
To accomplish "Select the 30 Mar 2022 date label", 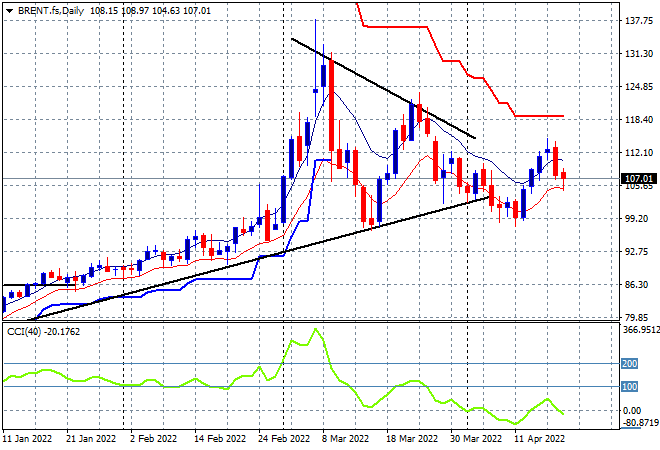I will point(476,439).
